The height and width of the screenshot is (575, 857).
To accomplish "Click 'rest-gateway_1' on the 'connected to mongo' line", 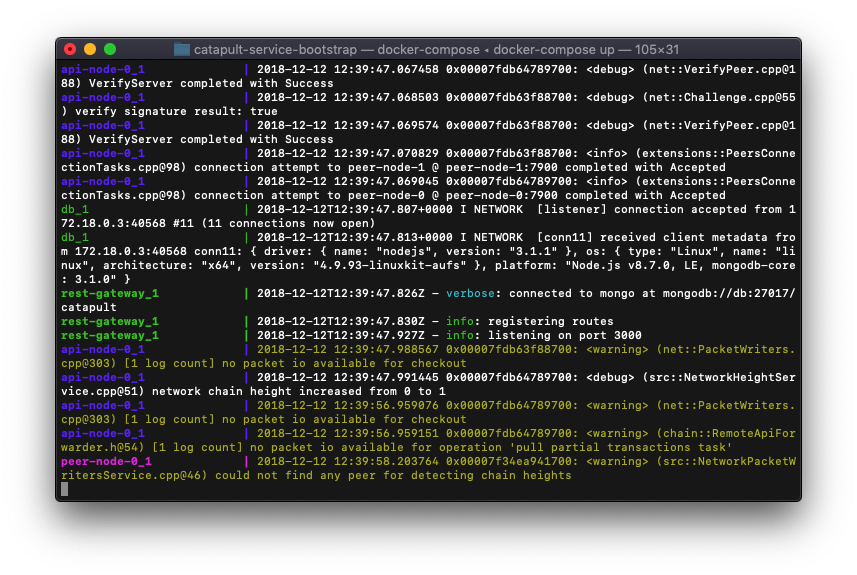I will point(110,294).
